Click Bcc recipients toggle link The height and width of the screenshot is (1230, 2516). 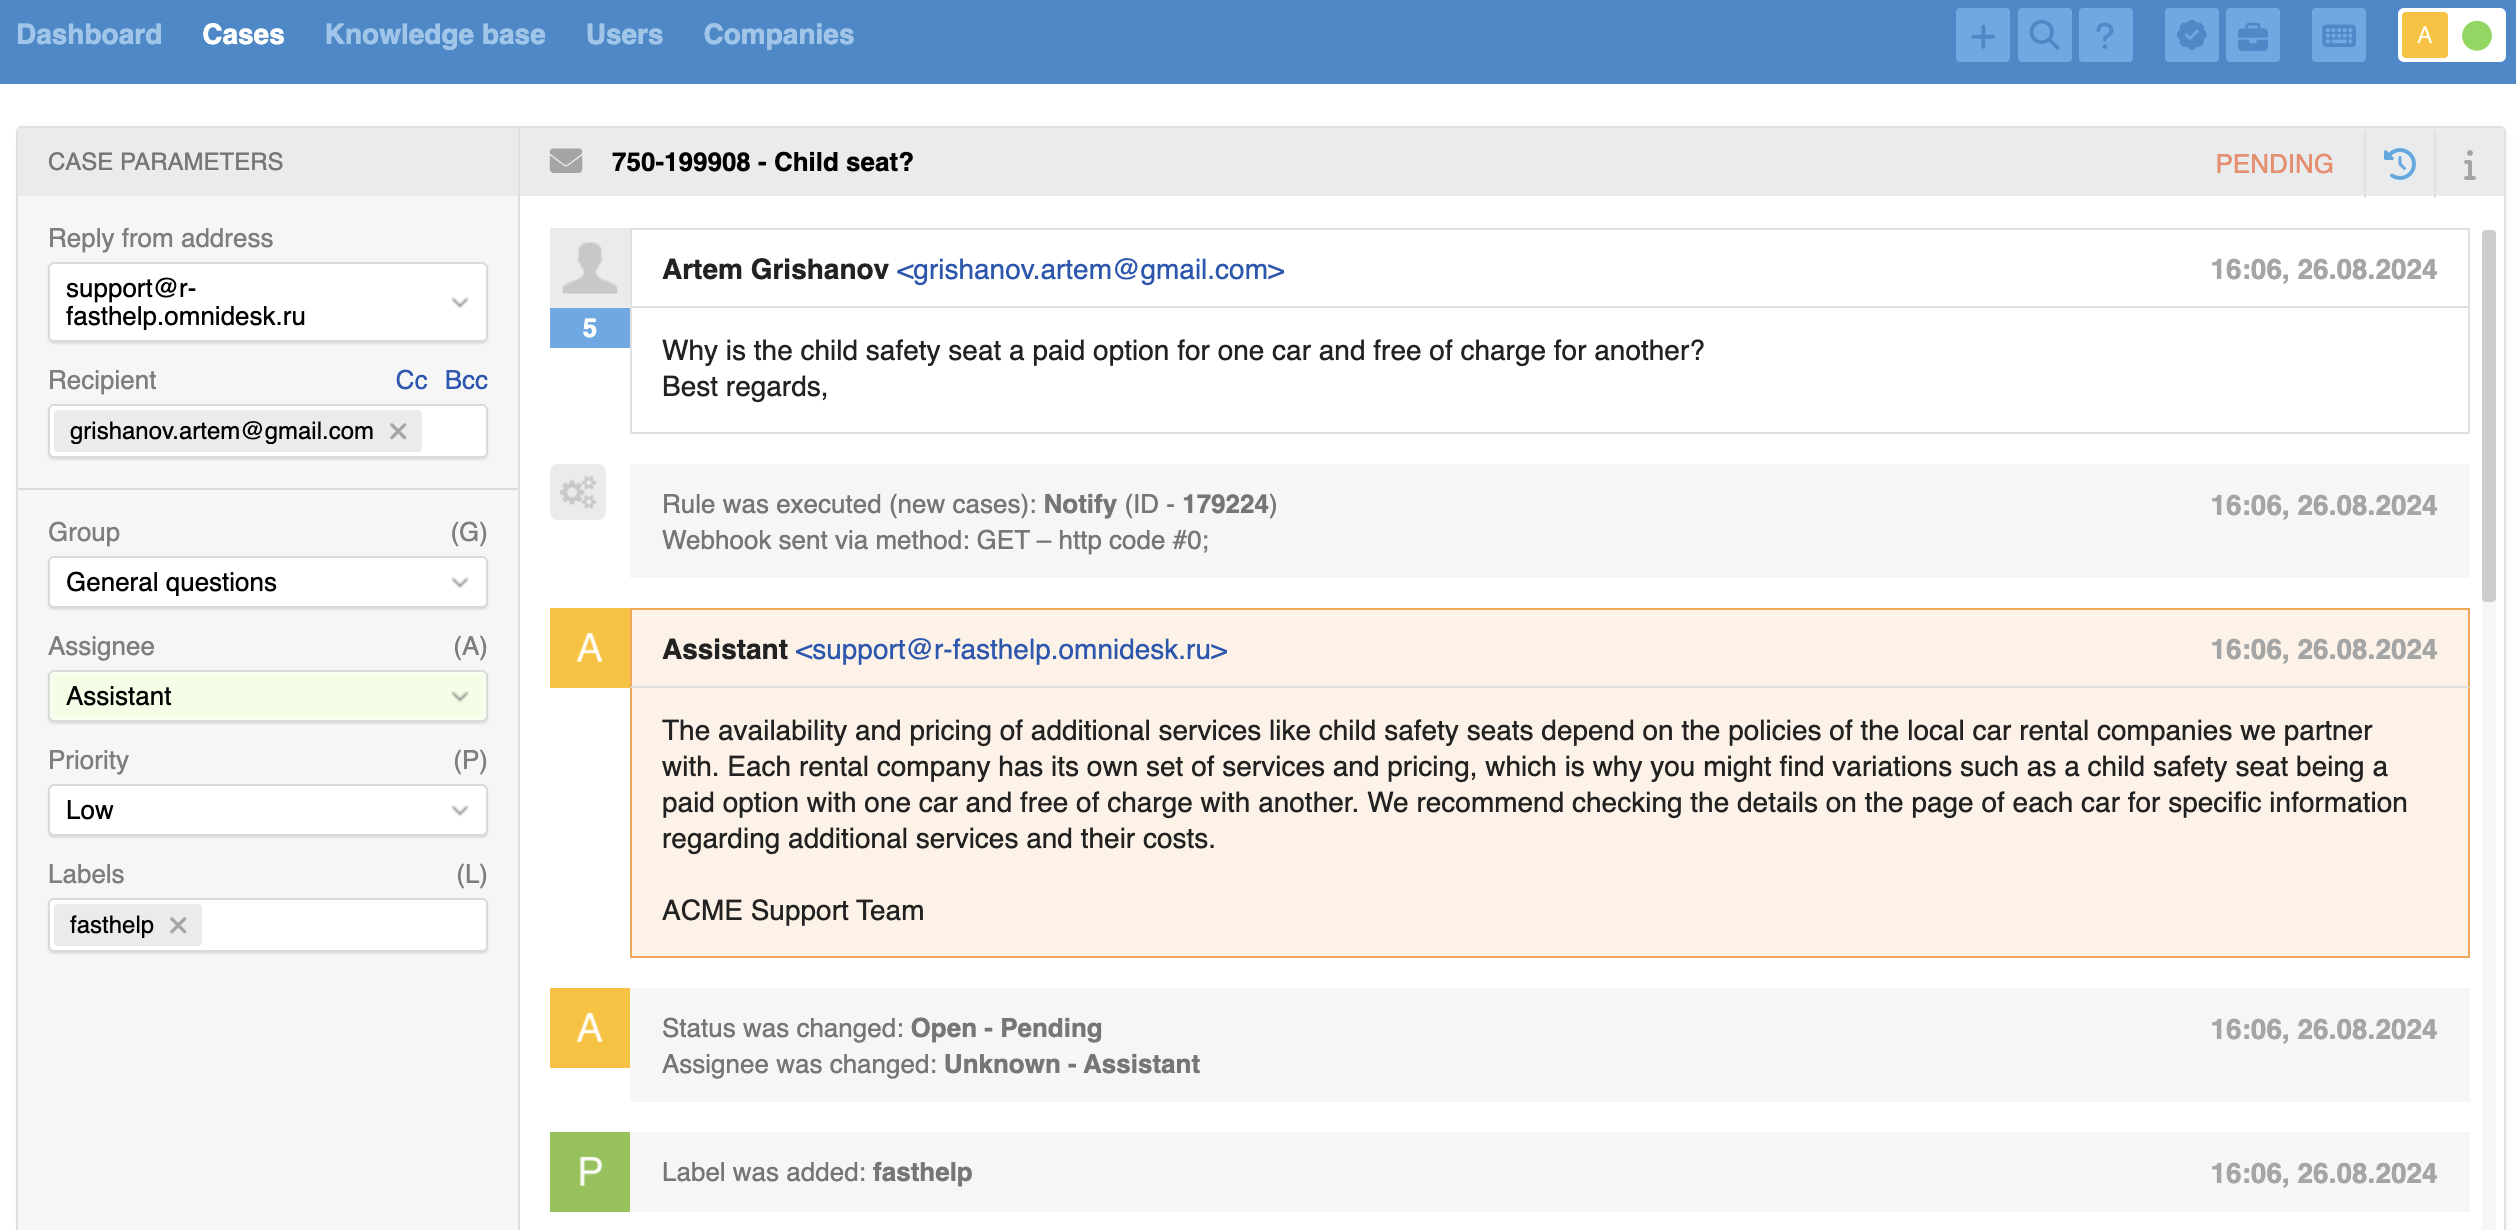tap(465, 380)
